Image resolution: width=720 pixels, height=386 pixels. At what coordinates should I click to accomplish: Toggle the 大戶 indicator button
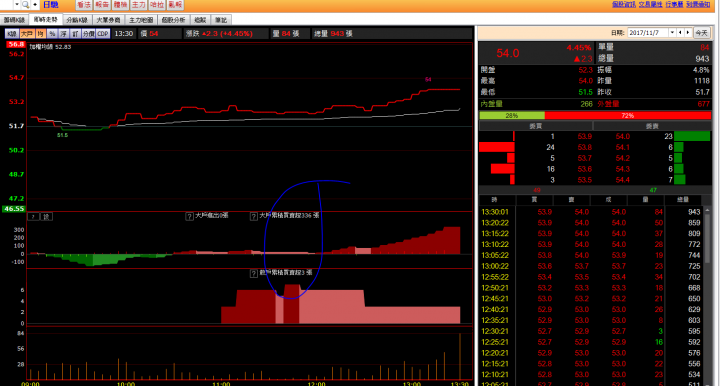27,34
